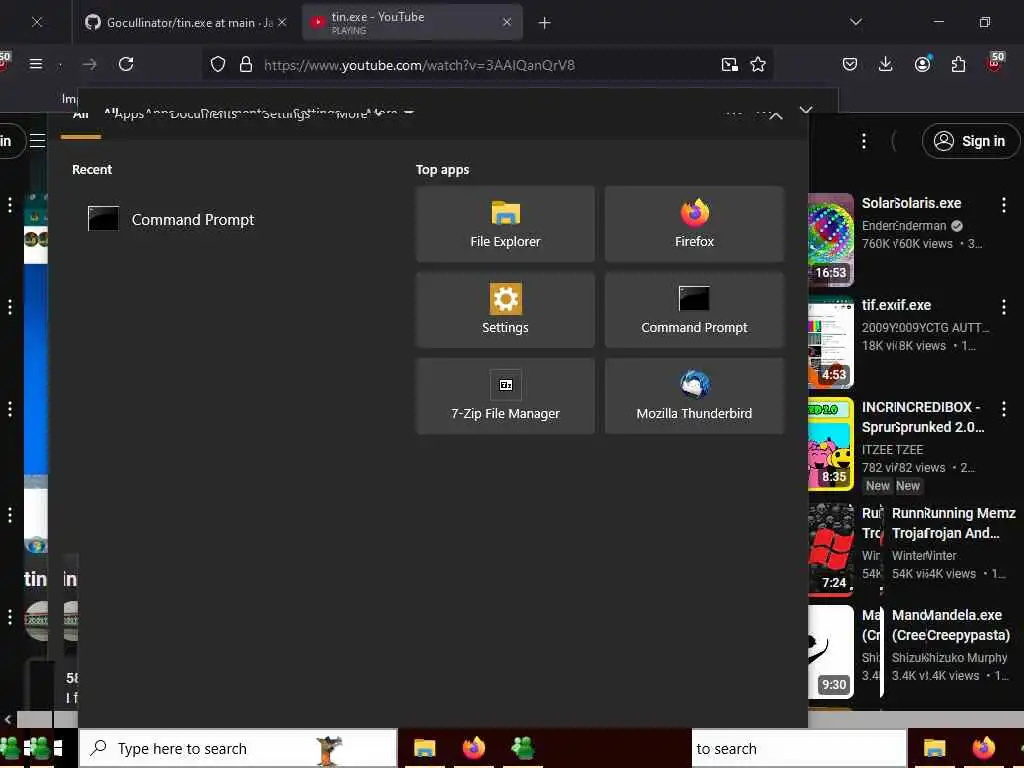Click the icon left of the bookmark star
The width and height of the screenshot is (1024, 768).
point(729,64)
